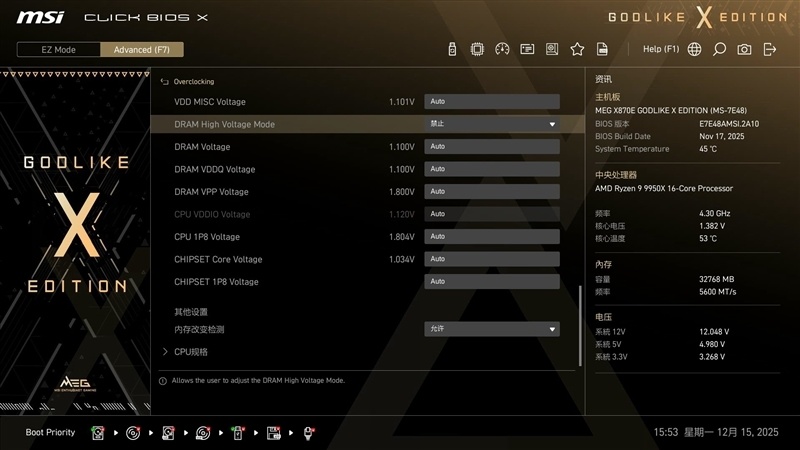
Task: Click the Boot Priority label
Action: click(50, 432)
